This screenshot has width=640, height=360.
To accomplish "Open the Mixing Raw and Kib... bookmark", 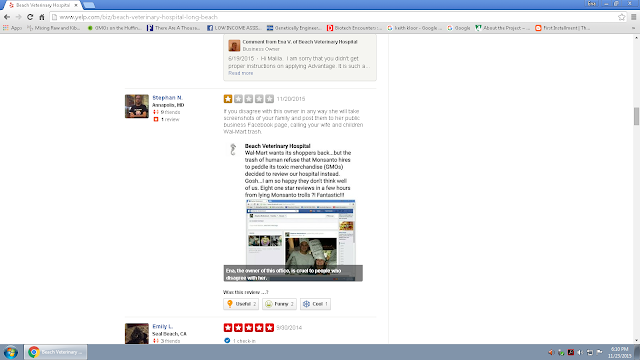I will click(x=53, y=28).
